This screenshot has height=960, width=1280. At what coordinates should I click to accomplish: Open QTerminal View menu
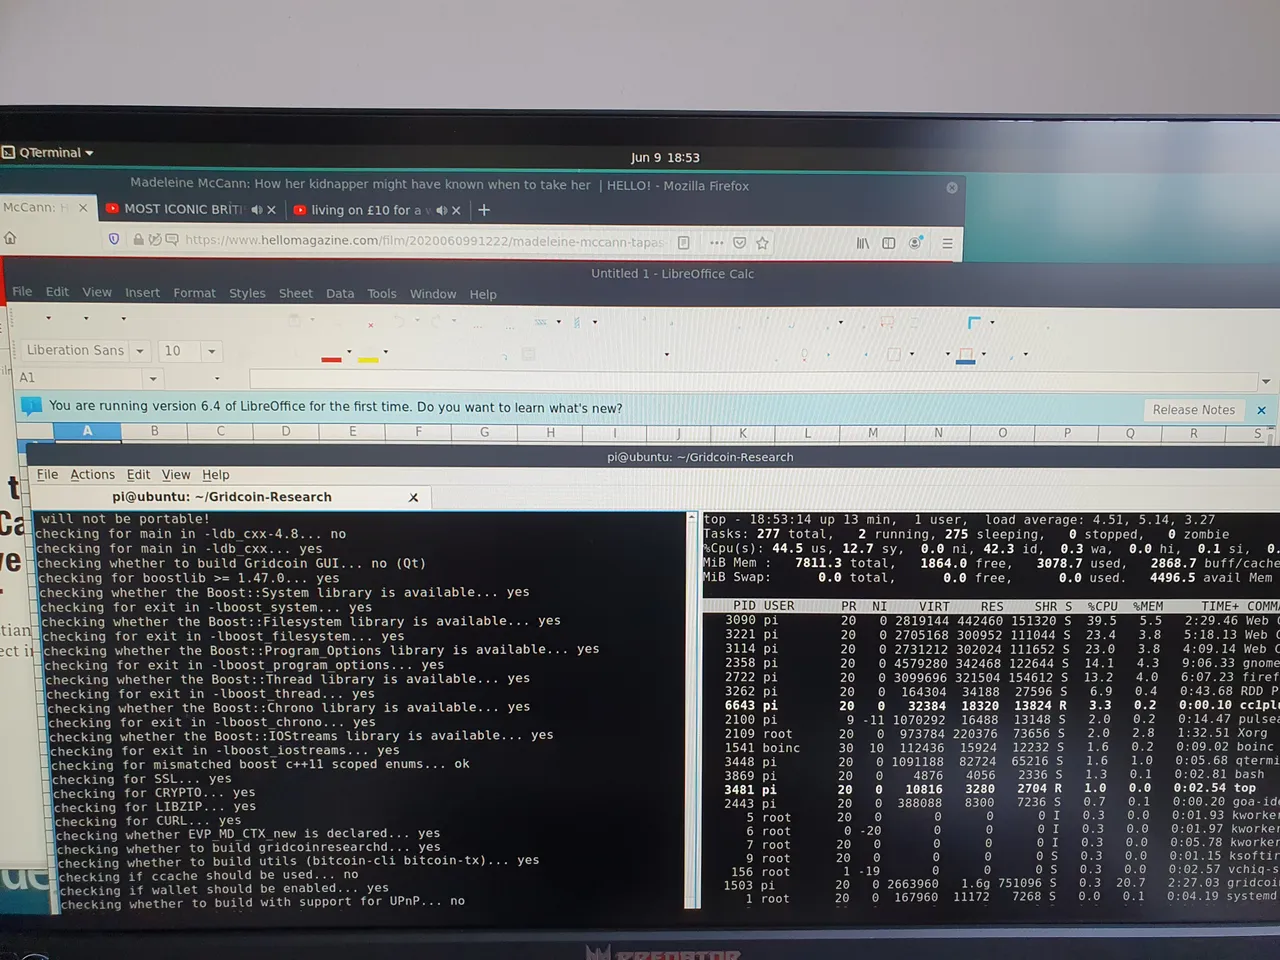tap(176, 475)
